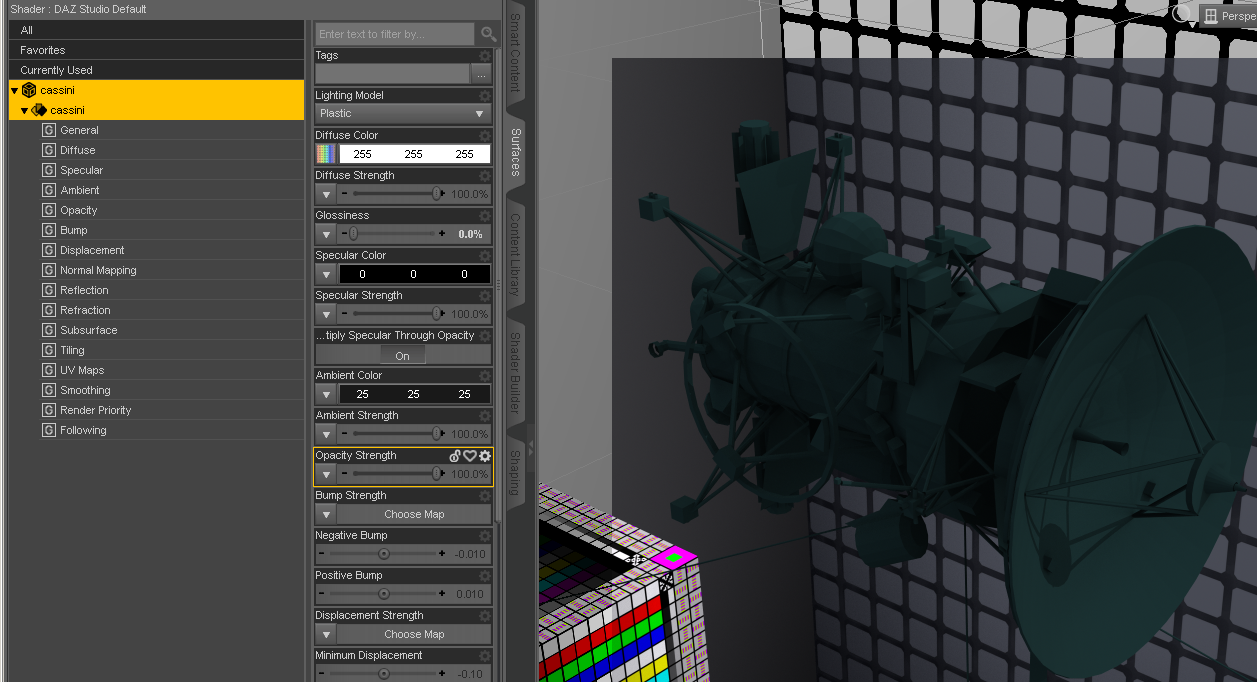Screen dimensions: 1257x682
Task: Open Bump Strength map dropdown arrow
Action: [325, 514]
